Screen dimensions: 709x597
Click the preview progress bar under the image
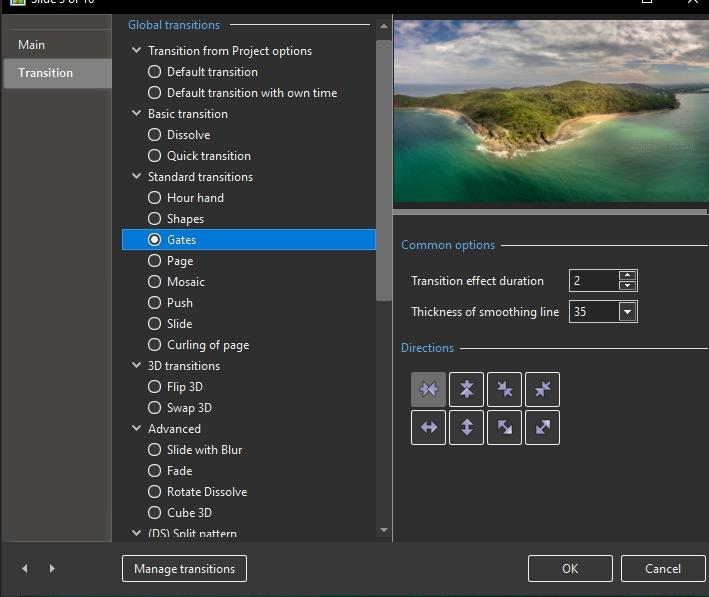tap(550, 212)
